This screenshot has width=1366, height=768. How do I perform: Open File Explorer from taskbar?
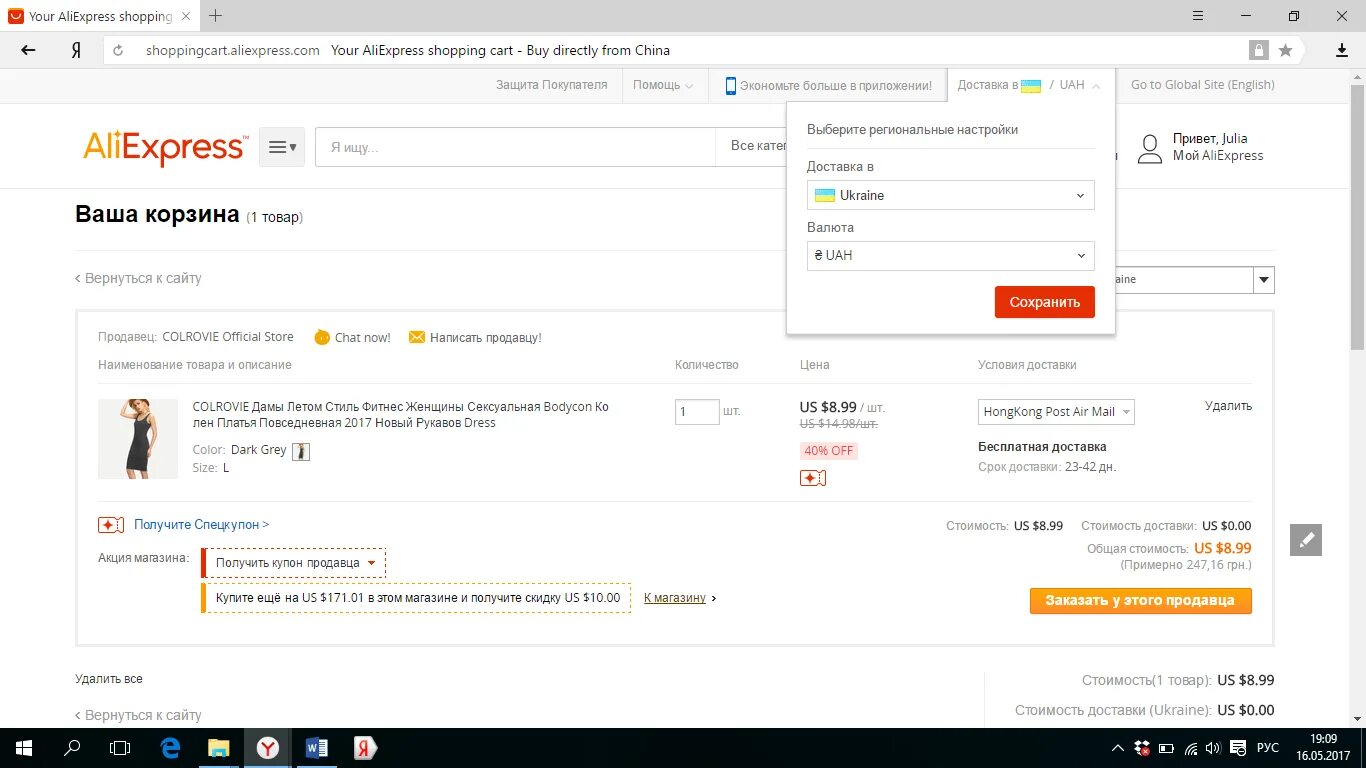click(218, 747)
